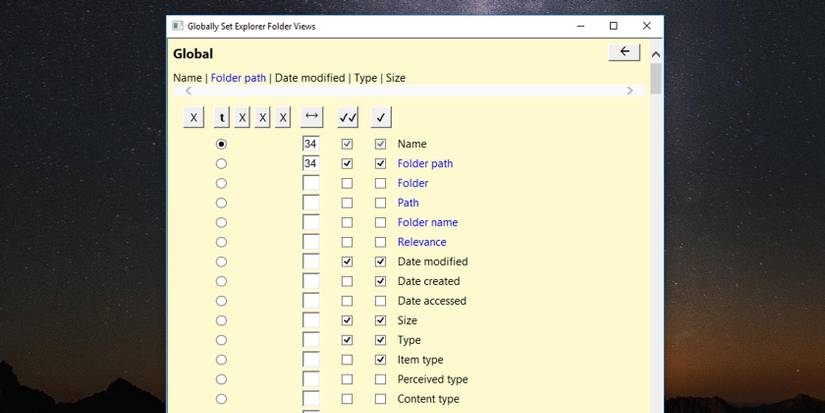Click the Date accessed label
This screenshot has height=413, width=825.
coord(432,301)
